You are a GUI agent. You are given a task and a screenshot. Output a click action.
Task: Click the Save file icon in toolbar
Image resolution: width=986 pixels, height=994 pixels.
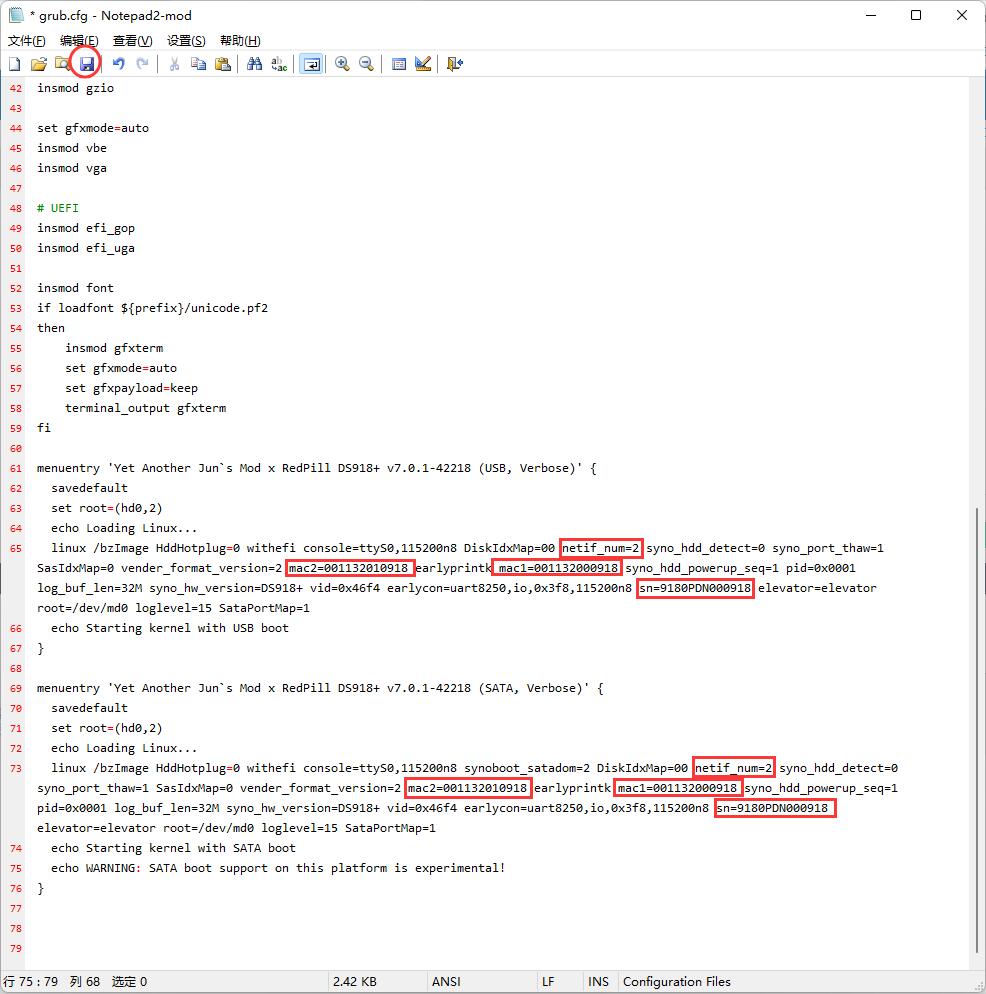coord(87,64)
